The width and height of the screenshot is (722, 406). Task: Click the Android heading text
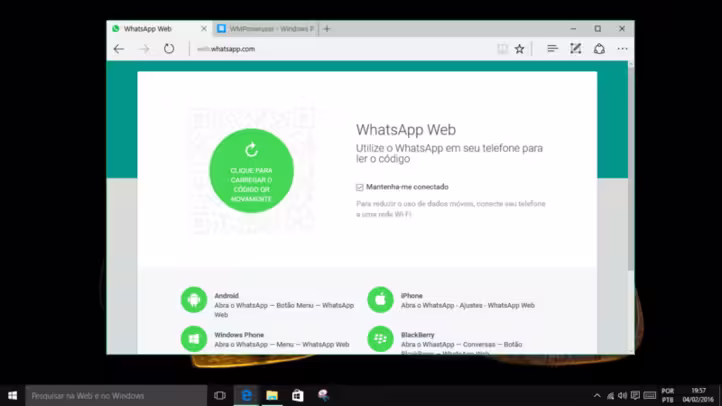pos(227,296)
